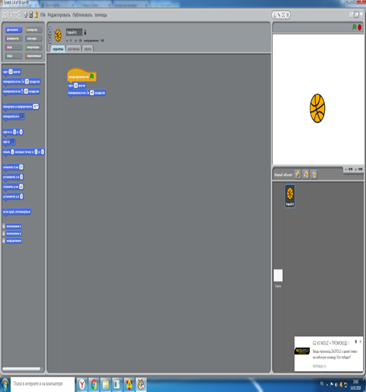Choose new sprite from file icon
Screen dimensions: 366x392
[306, 174]
